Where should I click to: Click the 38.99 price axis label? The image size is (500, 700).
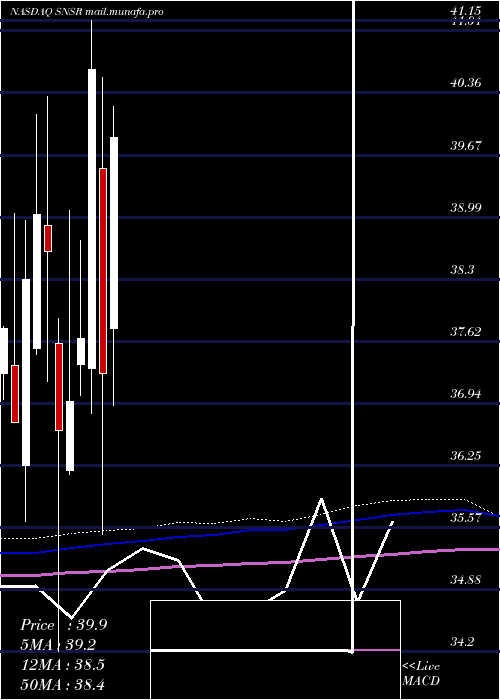(466, 207)
